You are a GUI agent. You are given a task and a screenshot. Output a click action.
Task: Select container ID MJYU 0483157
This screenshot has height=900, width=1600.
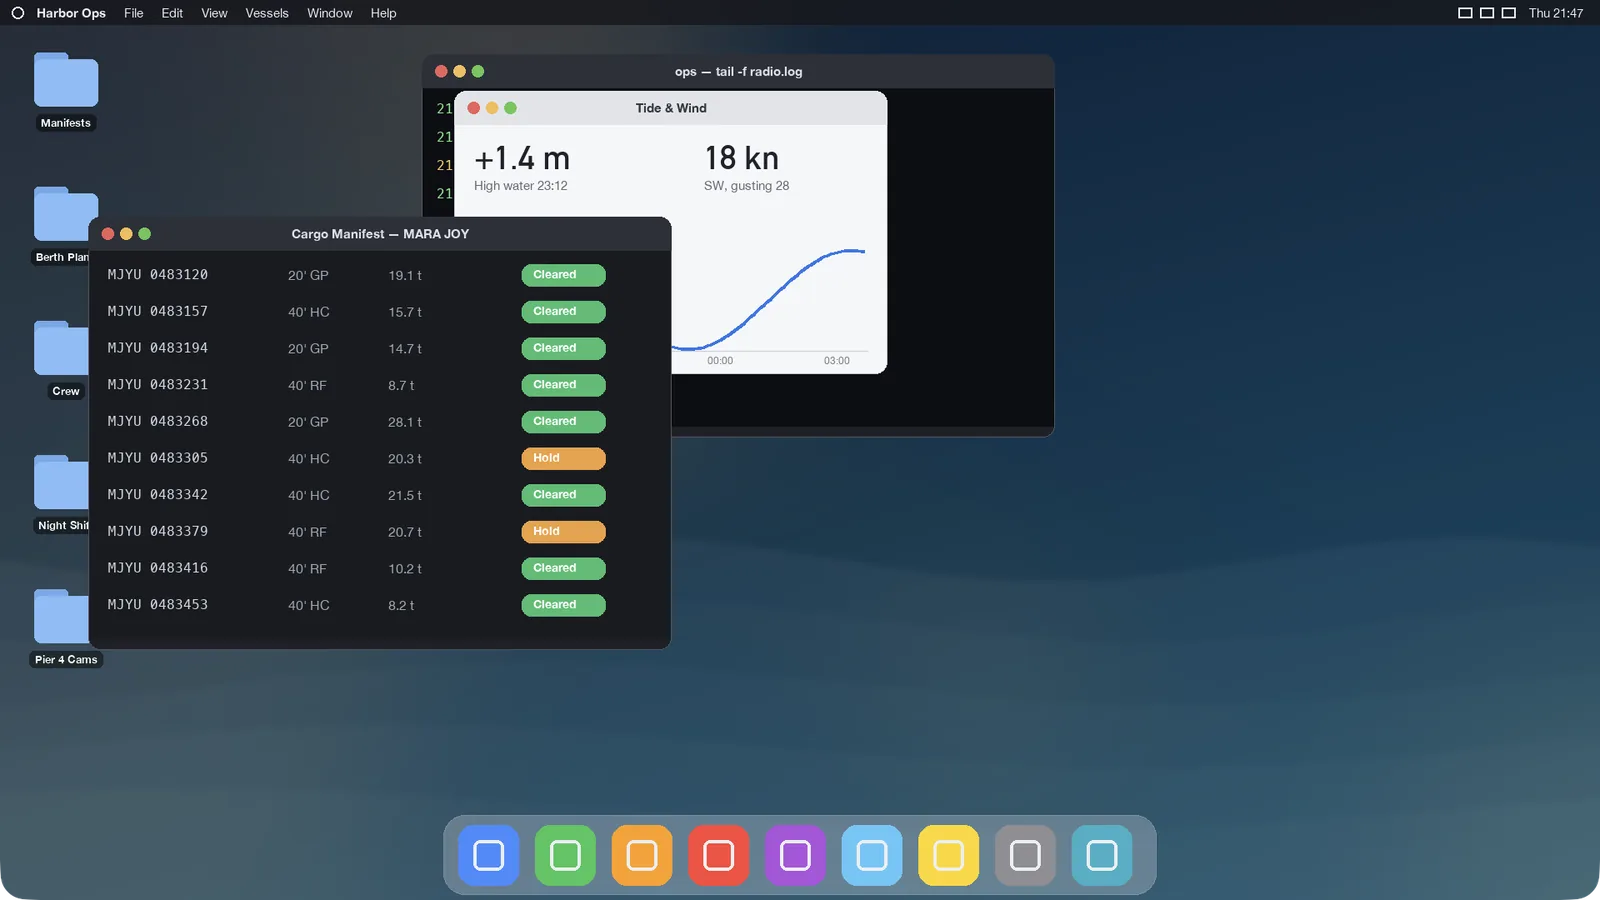pos(158,311)
